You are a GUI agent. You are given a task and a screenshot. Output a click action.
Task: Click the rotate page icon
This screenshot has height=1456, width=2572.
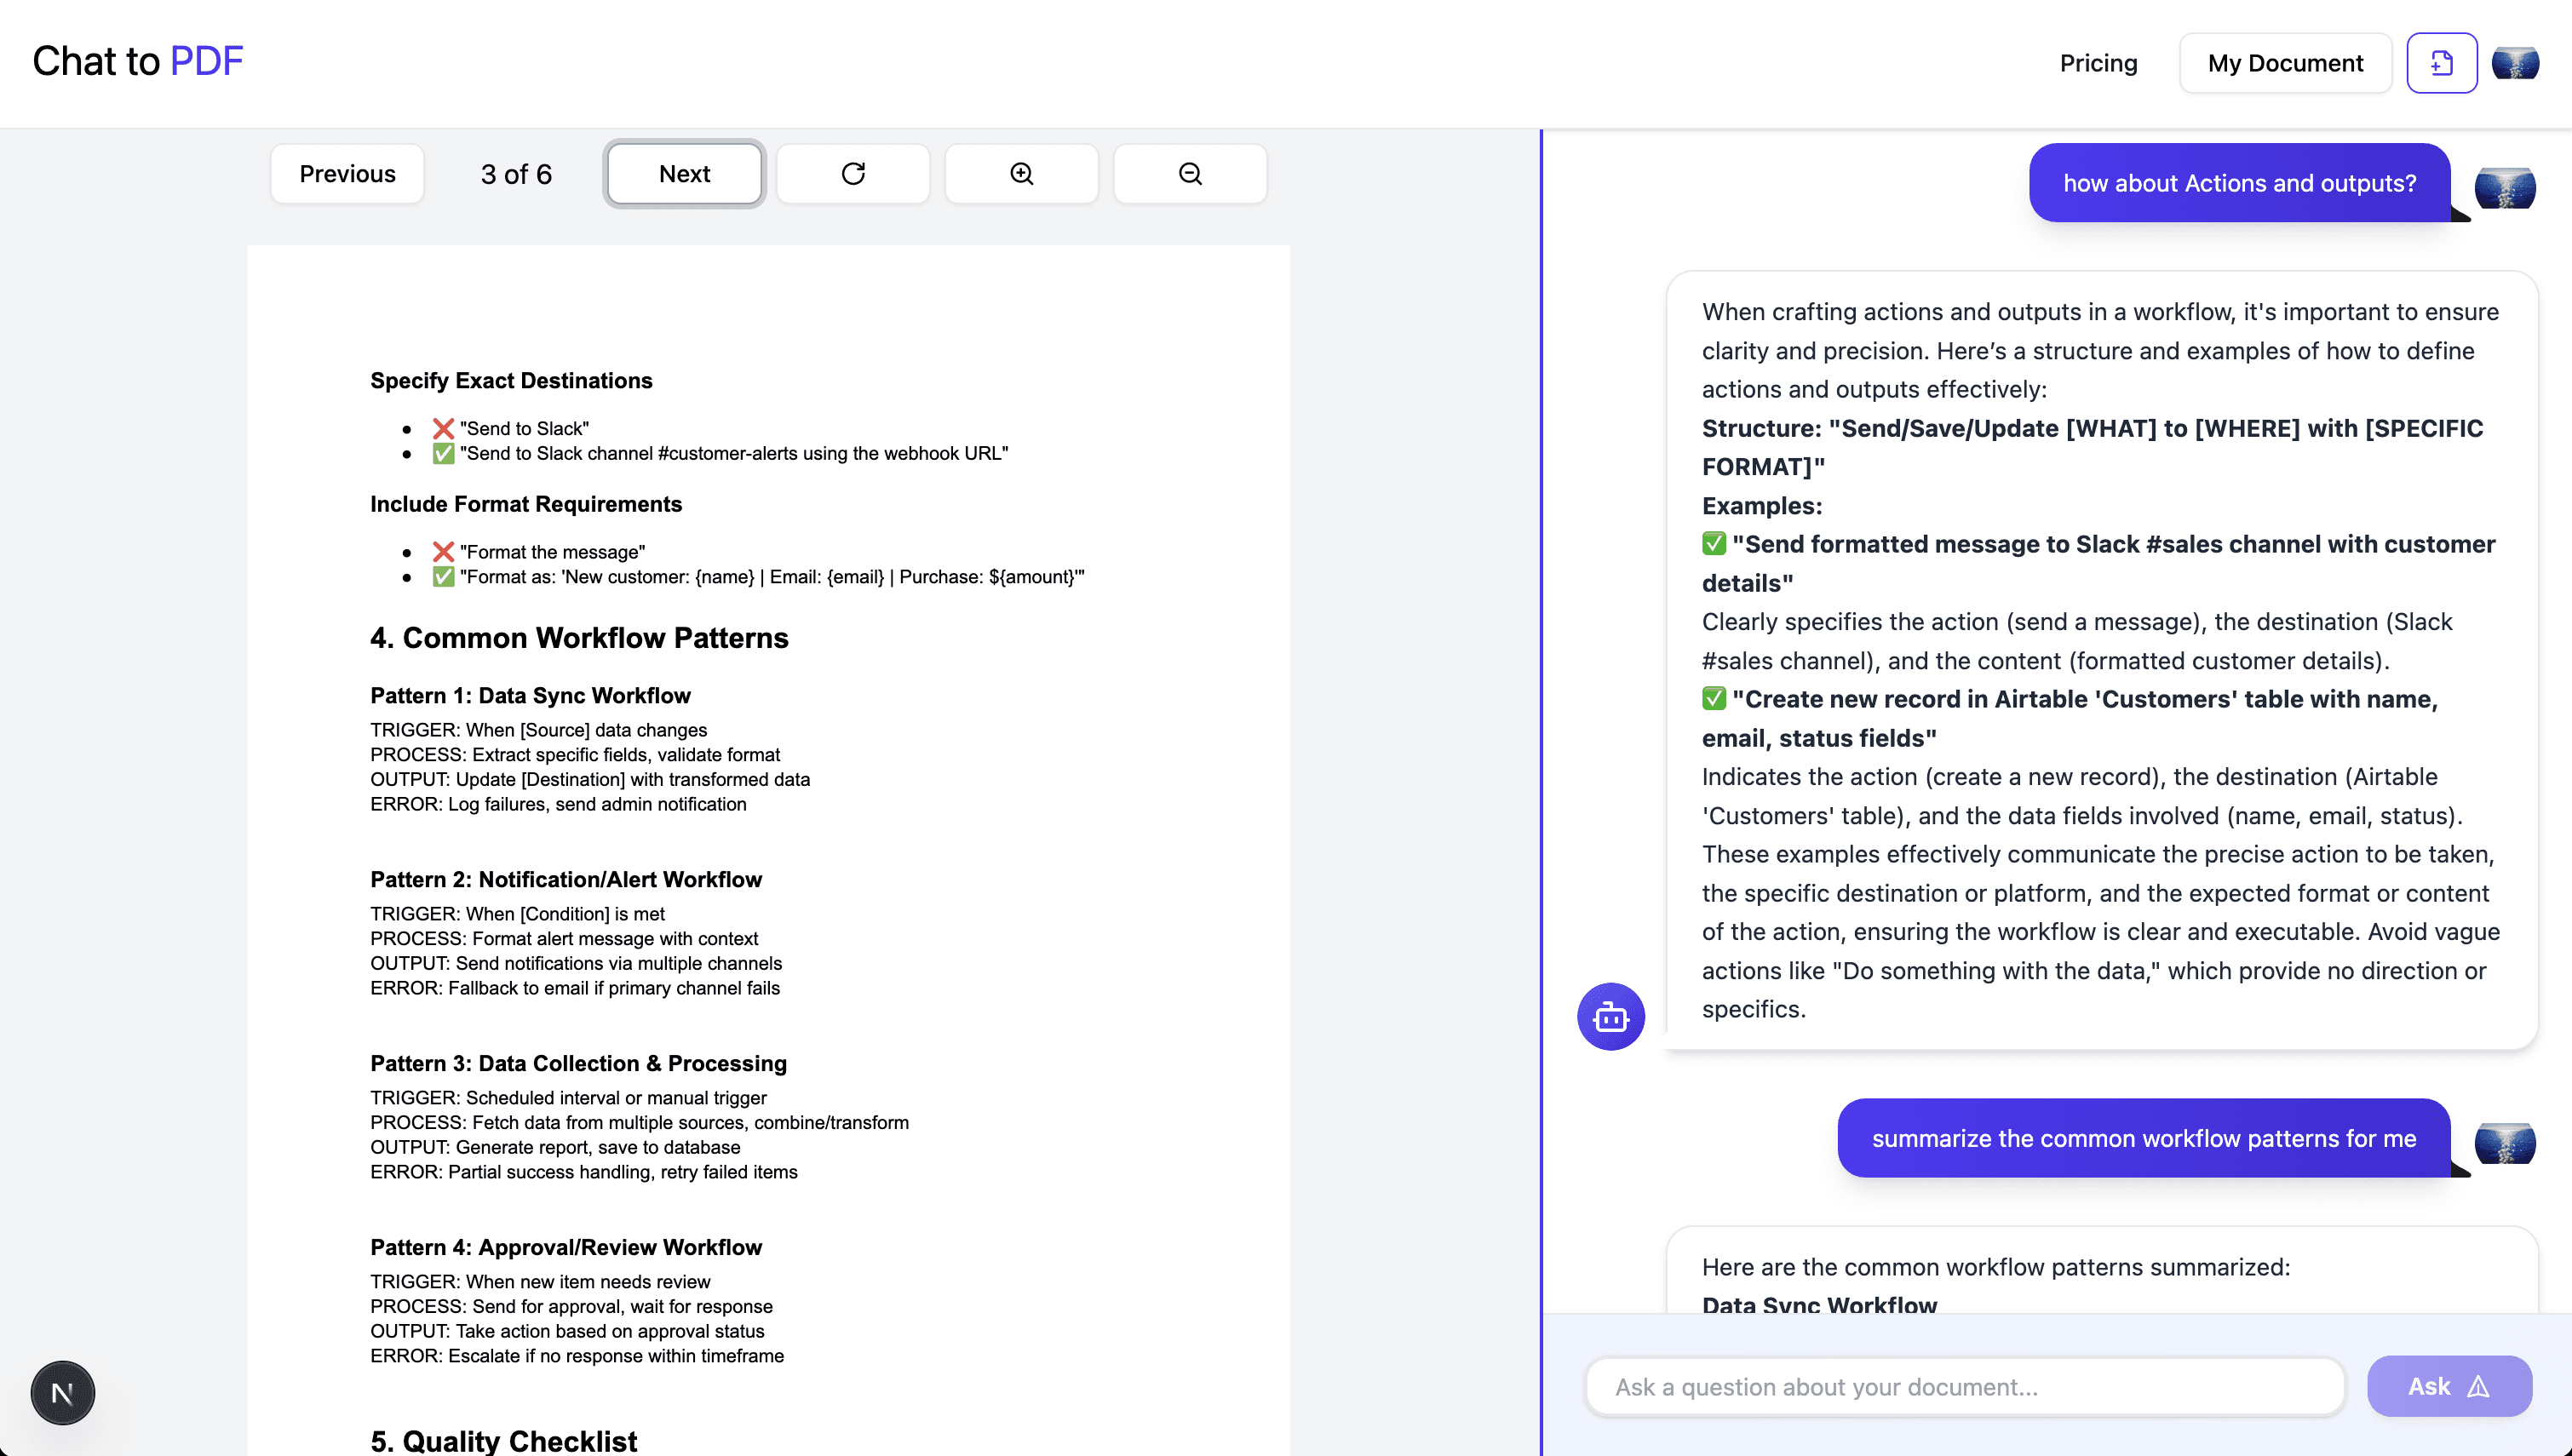tap(853, 174)
